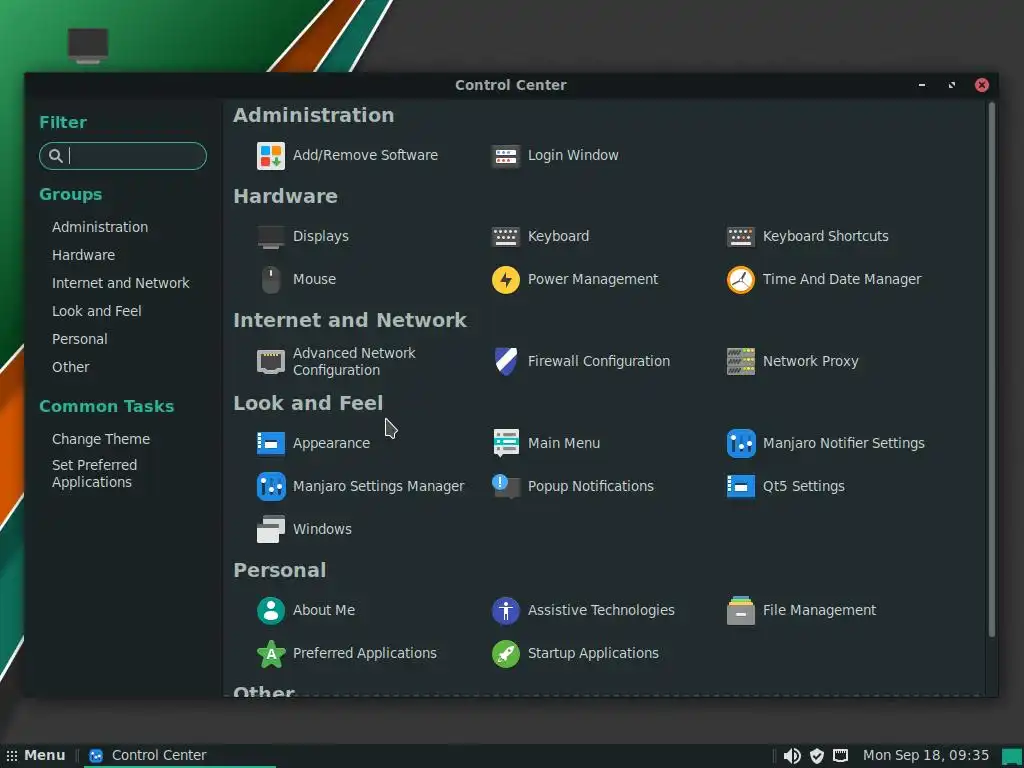Viewport: 1024px width, 768px height.
Task: Launch the Displays settings icon
Action: coord(270,237)
